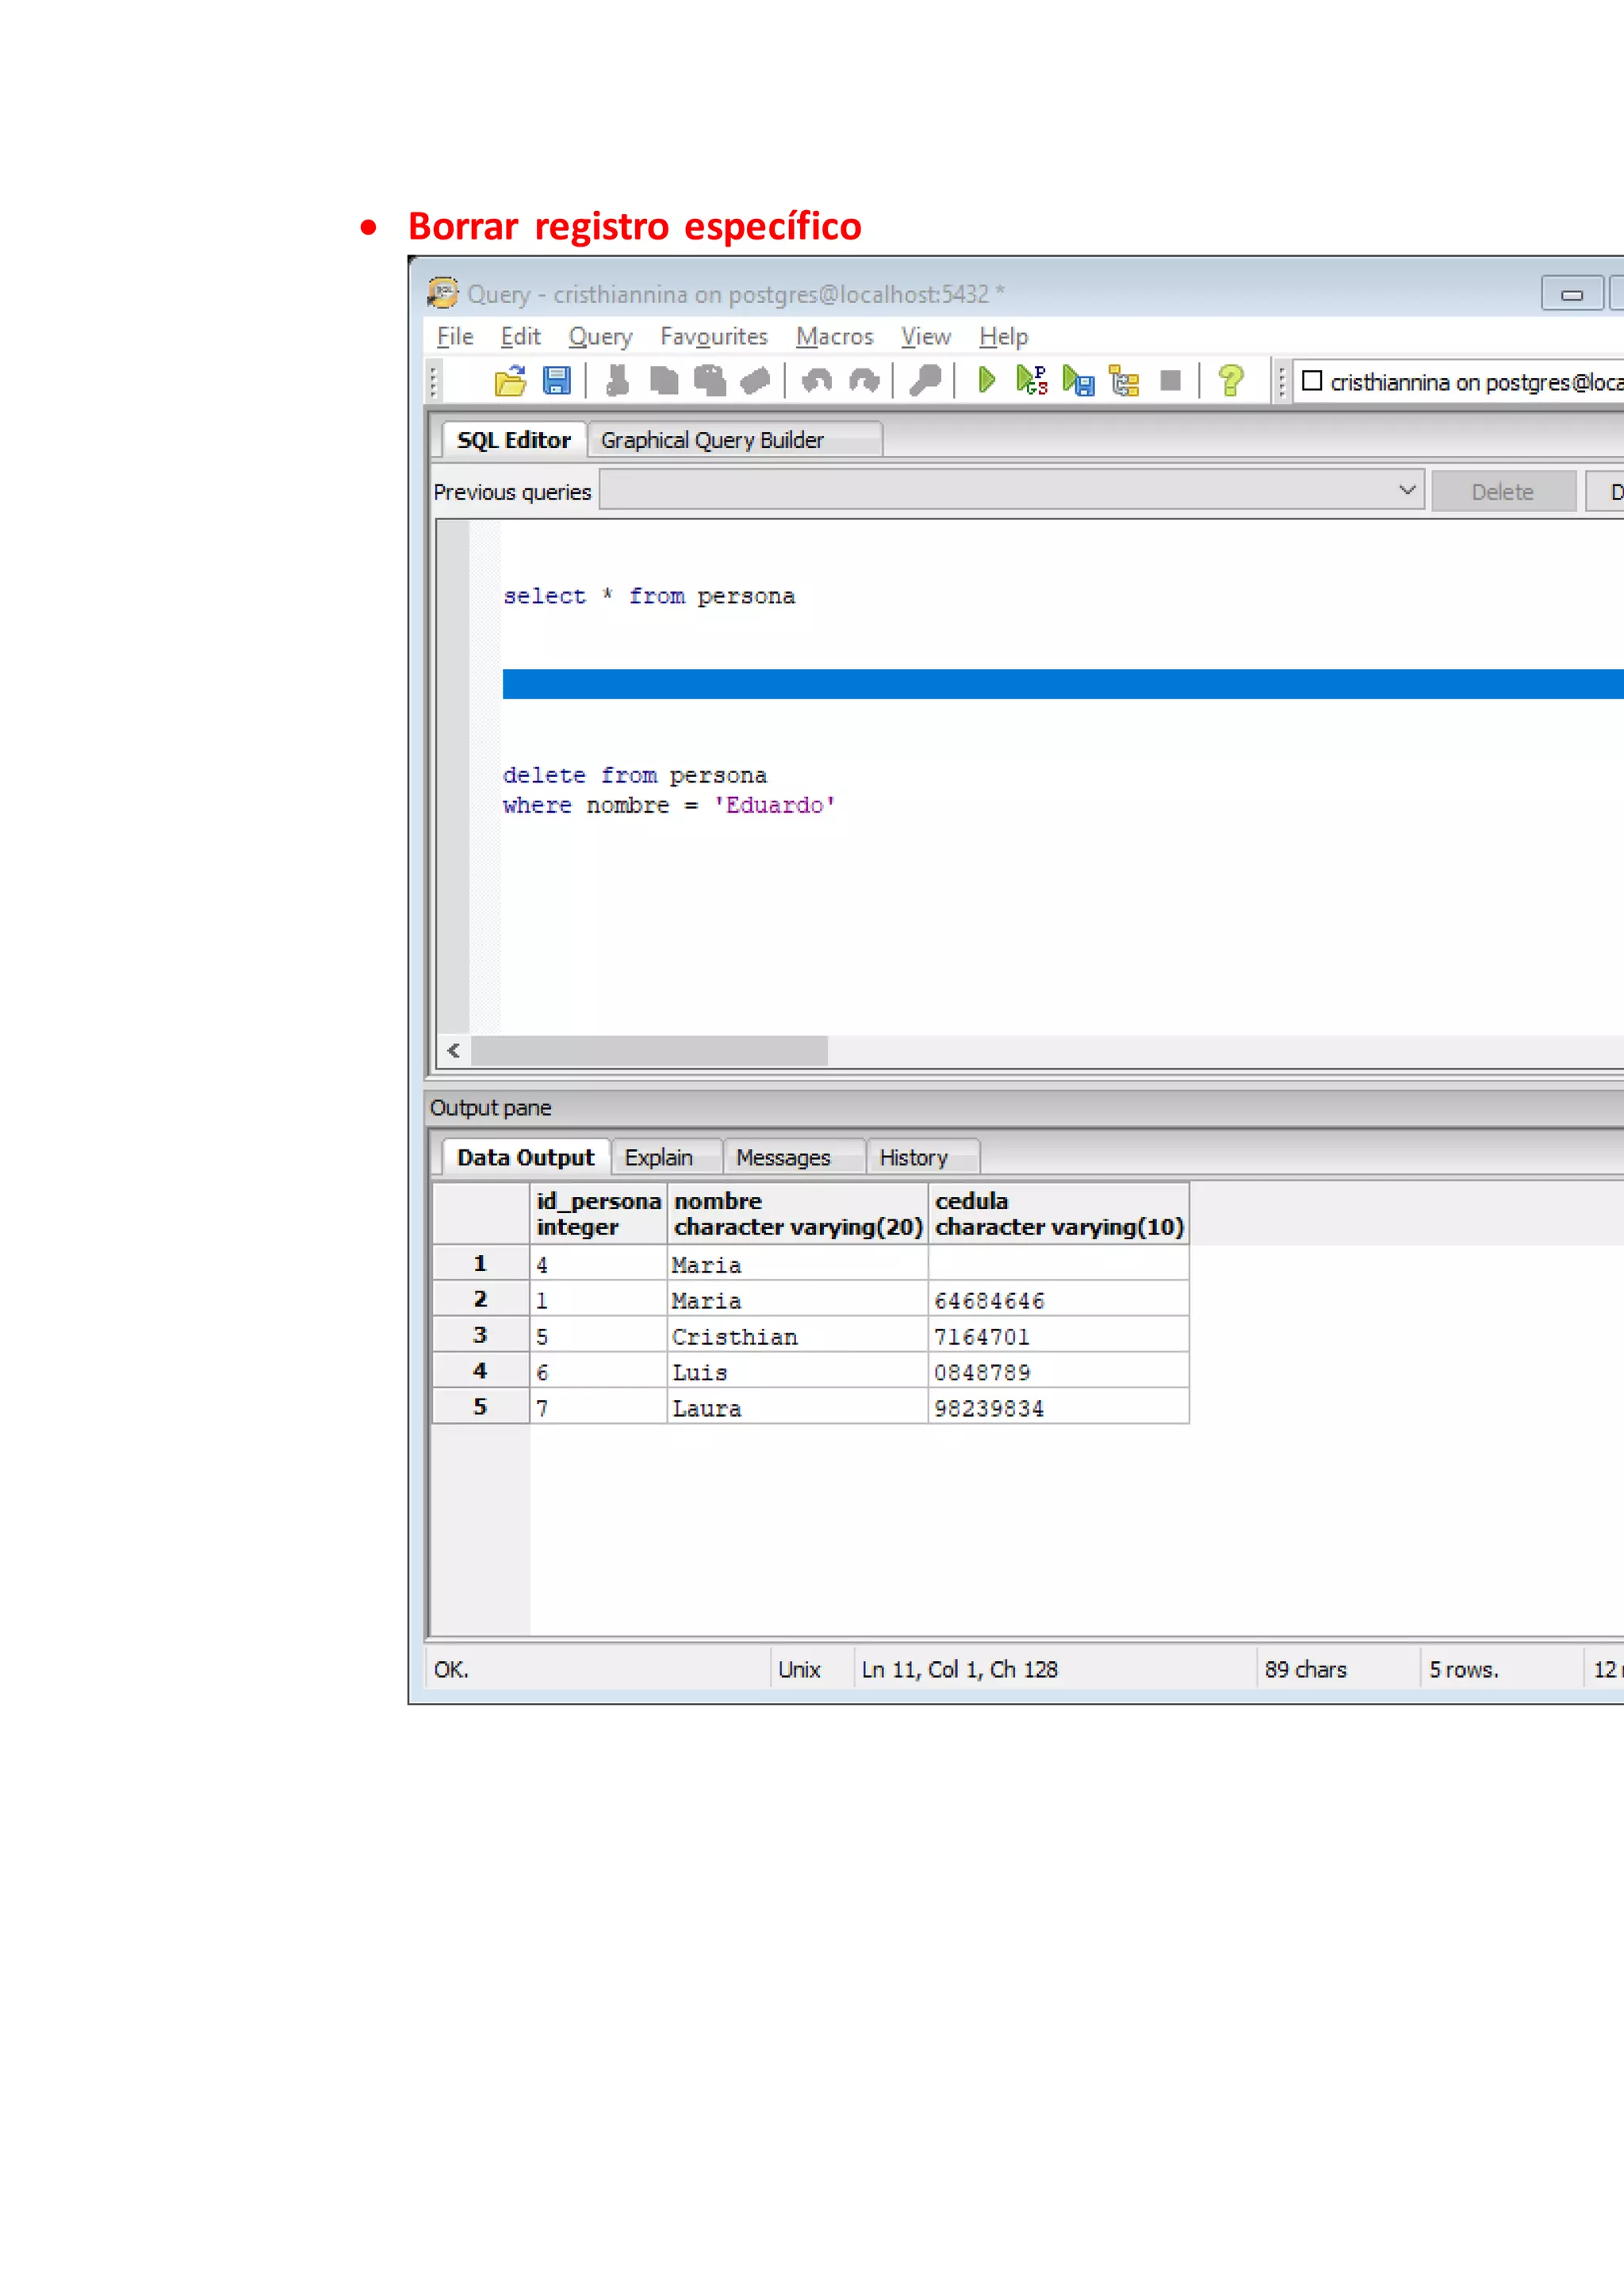The width and height of the screenshot is (1624, 2296).
Task: Open the Edit menu
Action: (x=520, y=337)
